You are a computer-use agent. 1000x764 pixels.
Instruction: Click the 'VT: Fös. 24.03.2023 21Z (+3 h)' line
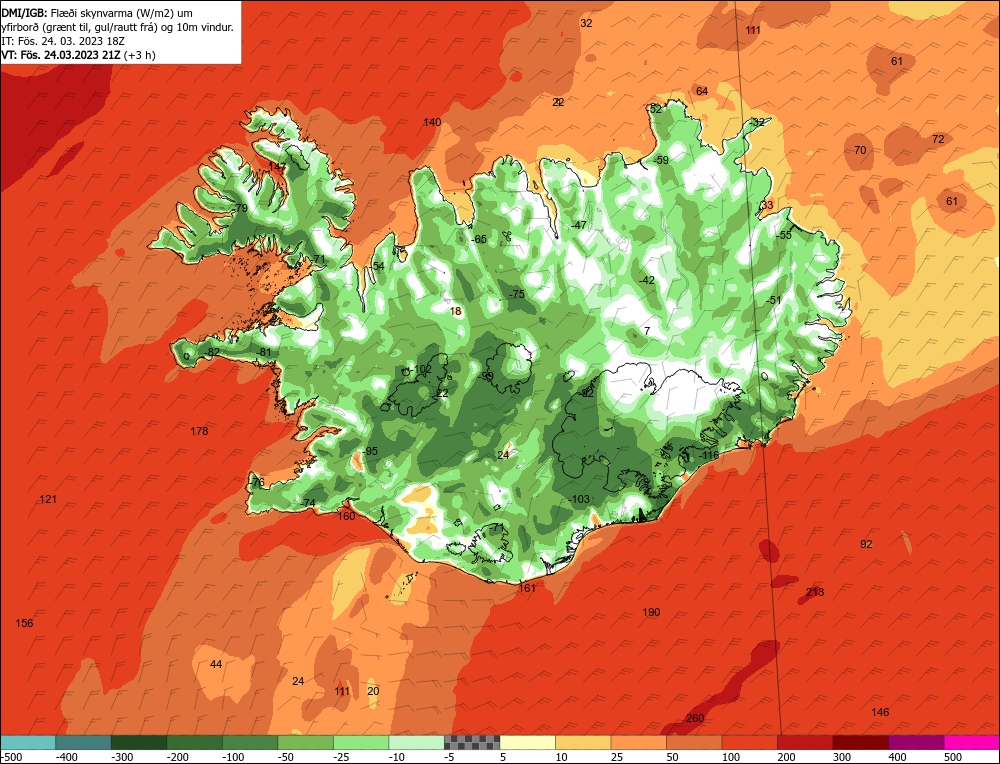pos(78,55)
